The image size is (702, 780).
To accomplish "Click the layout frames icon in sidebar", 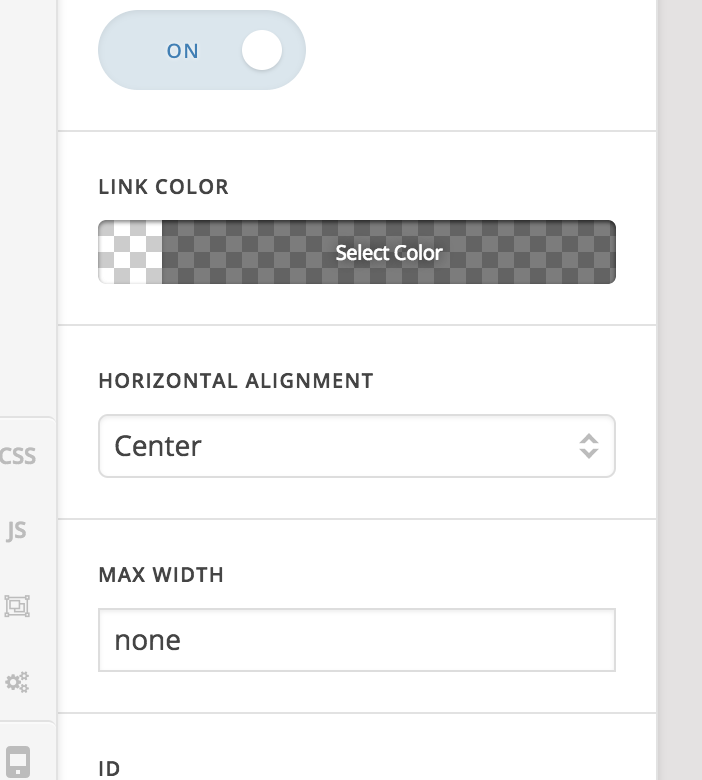I will (17, 606).
